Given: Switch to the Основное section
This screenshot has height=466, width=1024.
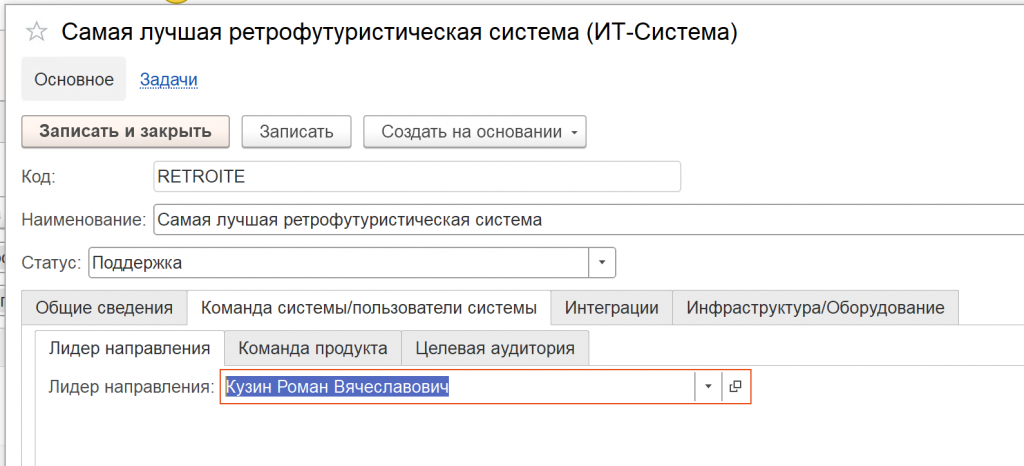Looking at the screenshot, I should (74, 79).
